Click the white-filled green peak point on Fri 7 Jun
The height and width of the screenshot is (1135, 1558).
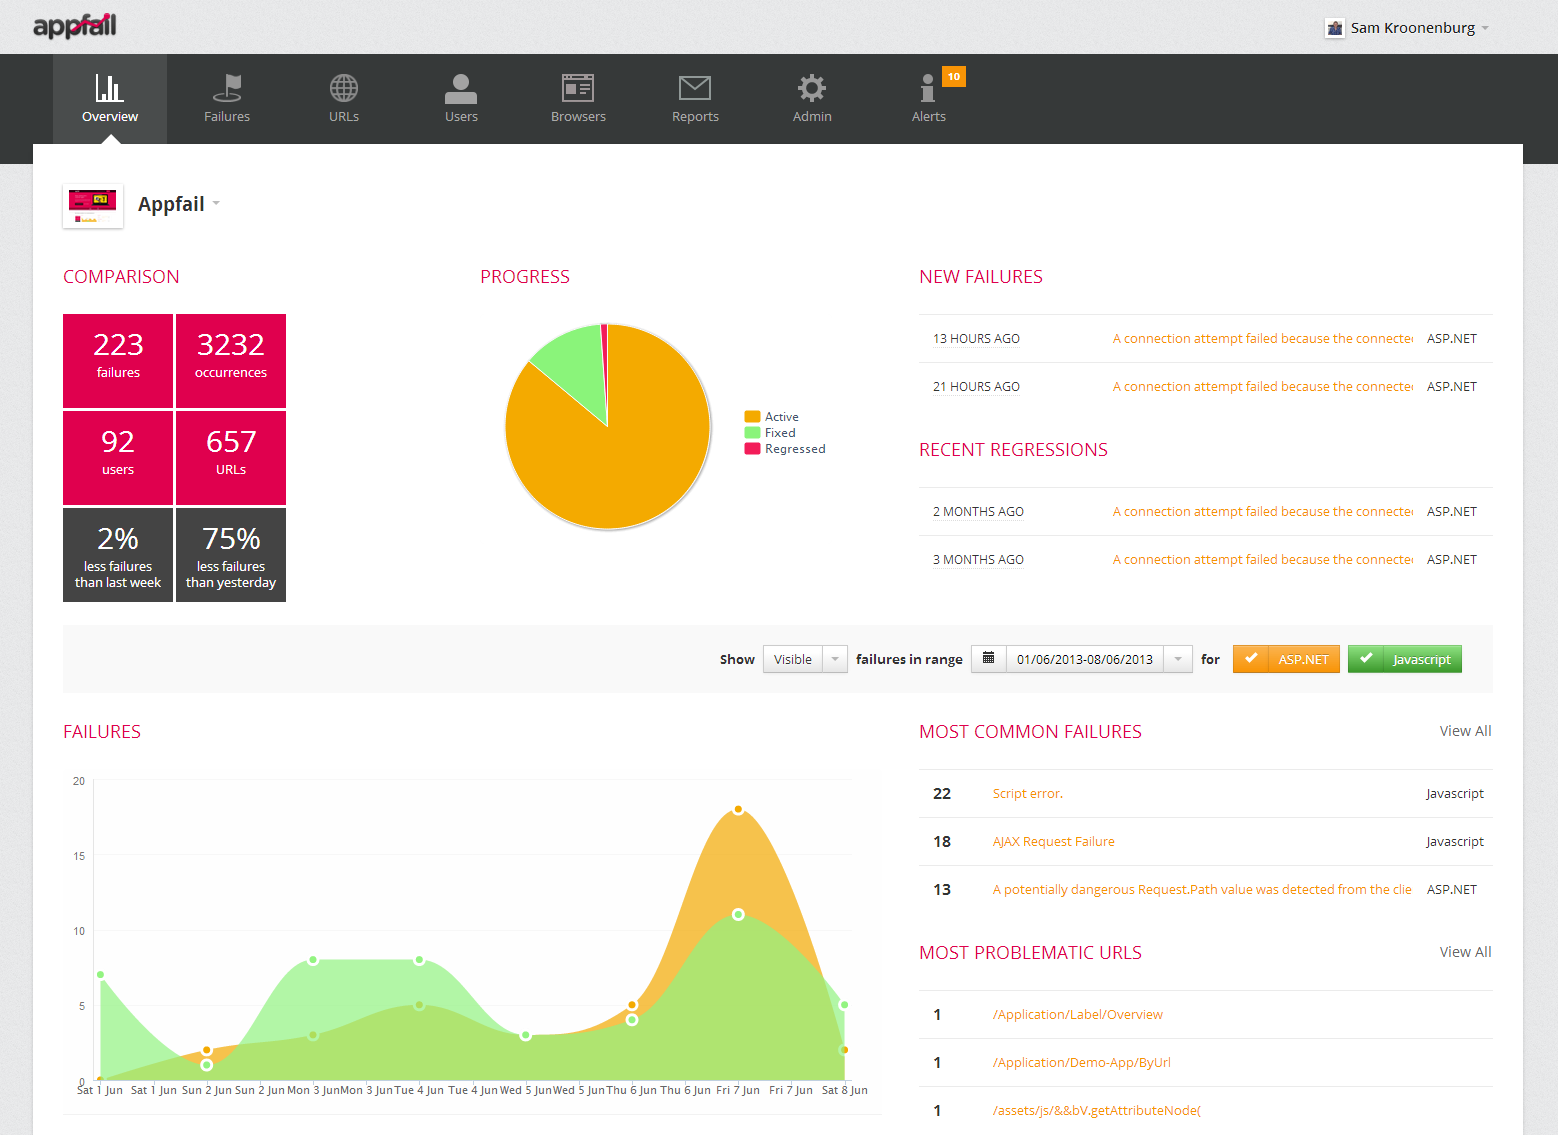coord(738,914)
